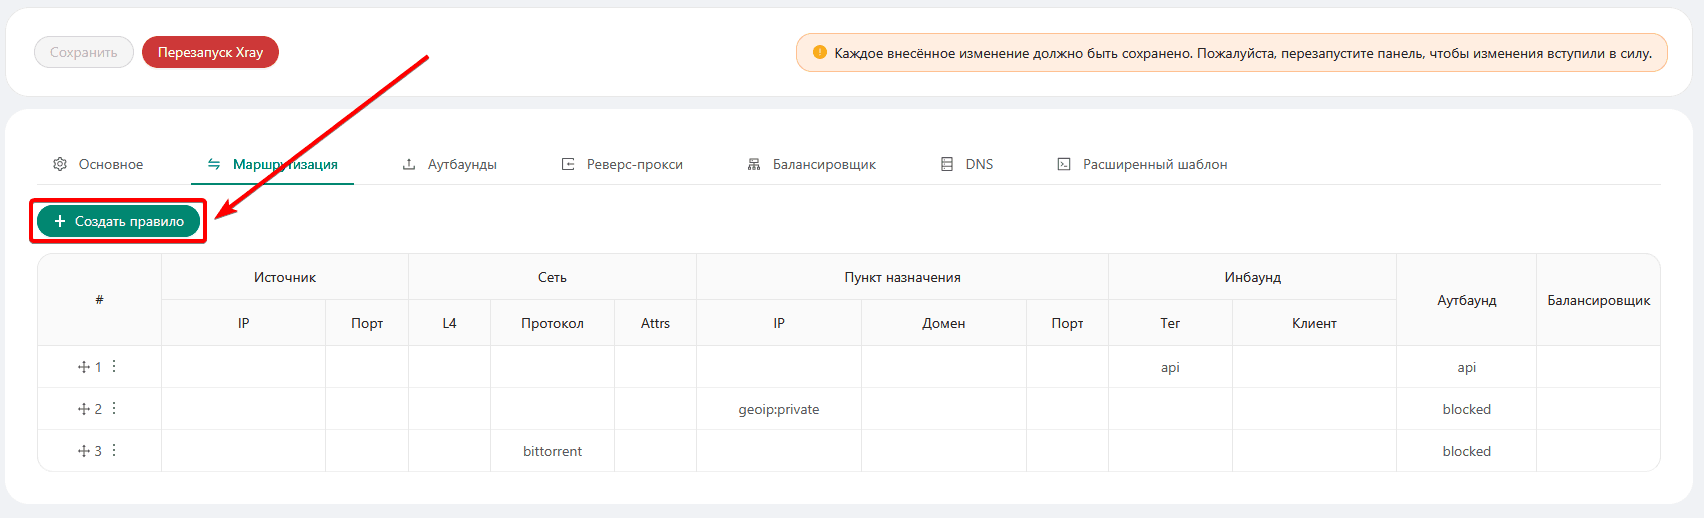The width and height of the screenshot is (1704, 518).
Task: Click the Расширенный шаблон tab icon
Action: pyautogui.click(x=1064, y=164)
